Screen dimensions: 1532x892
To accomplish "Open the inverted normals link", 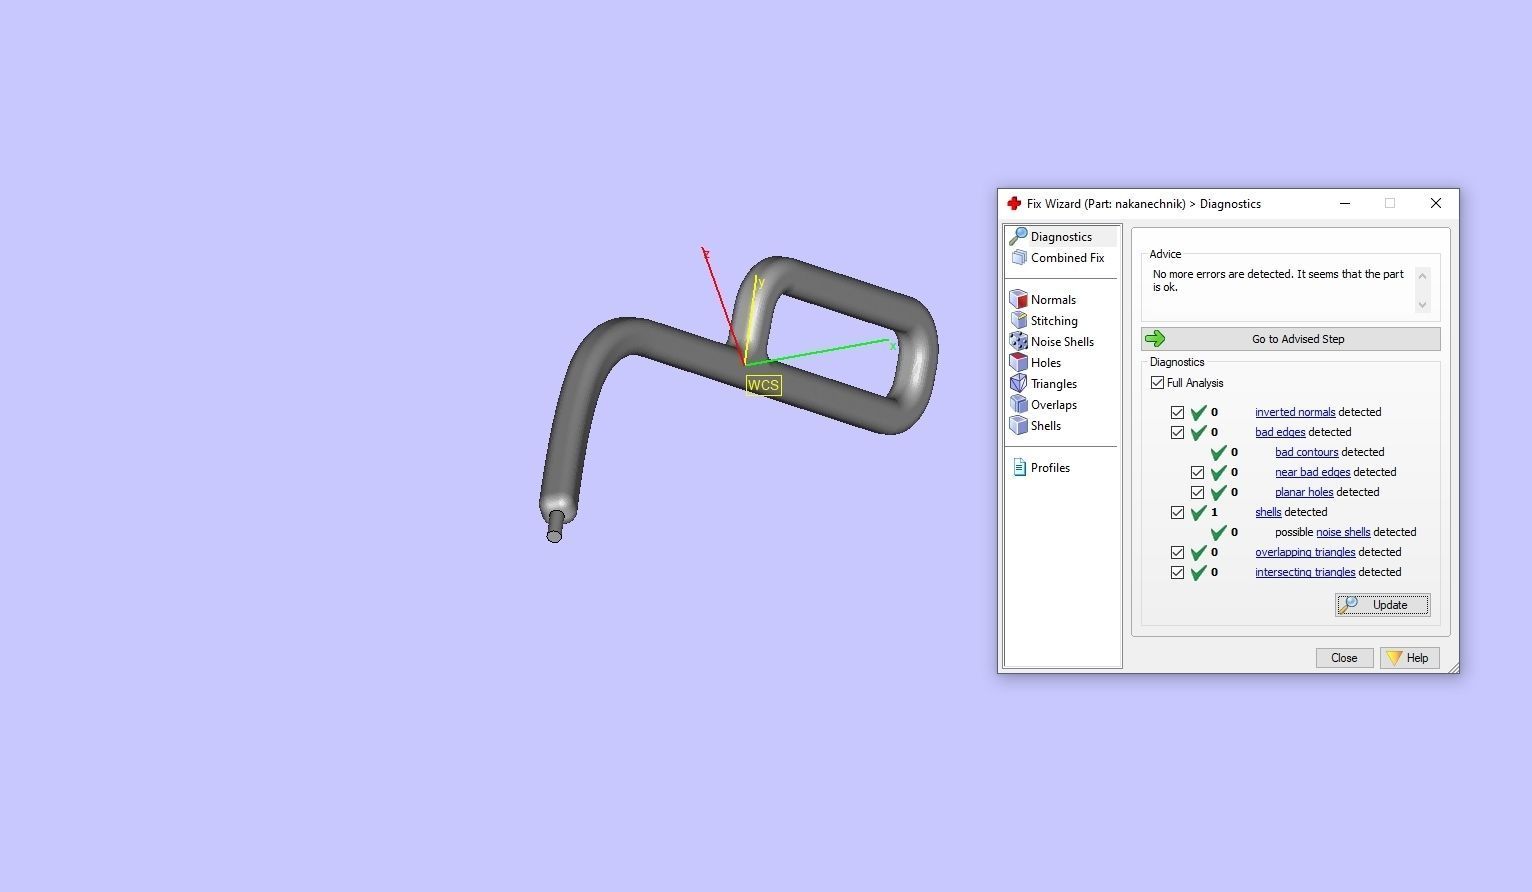I will (x=1295, y=412).
